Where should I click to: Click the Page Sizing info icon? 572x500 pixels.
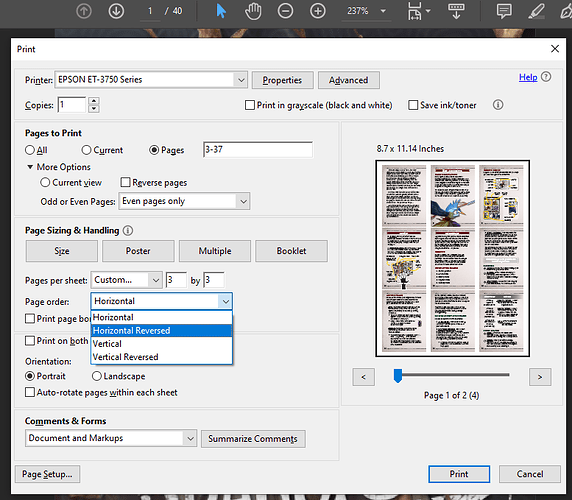tap(128, 230)
